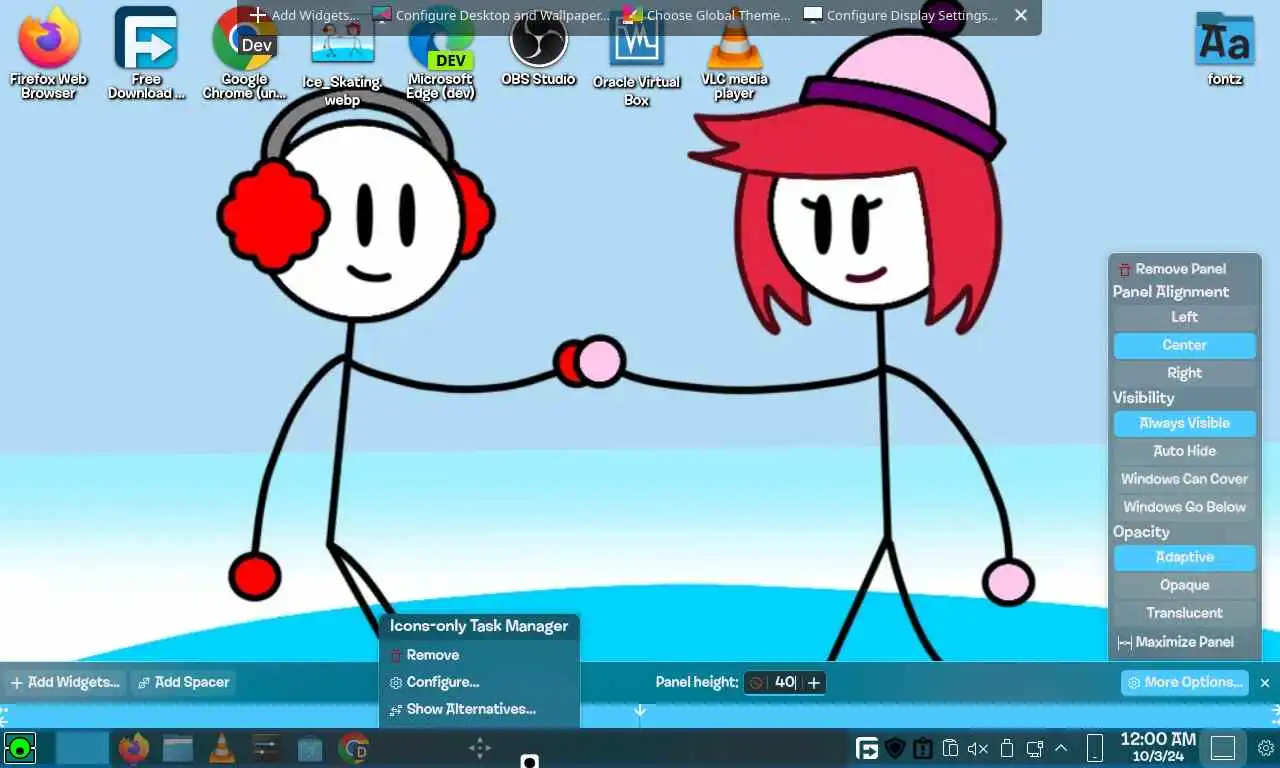This screenshot has width=1280, height=768.
Task: Open Configure Desktop and Wallpaper
Action: [x=490, y=15]
